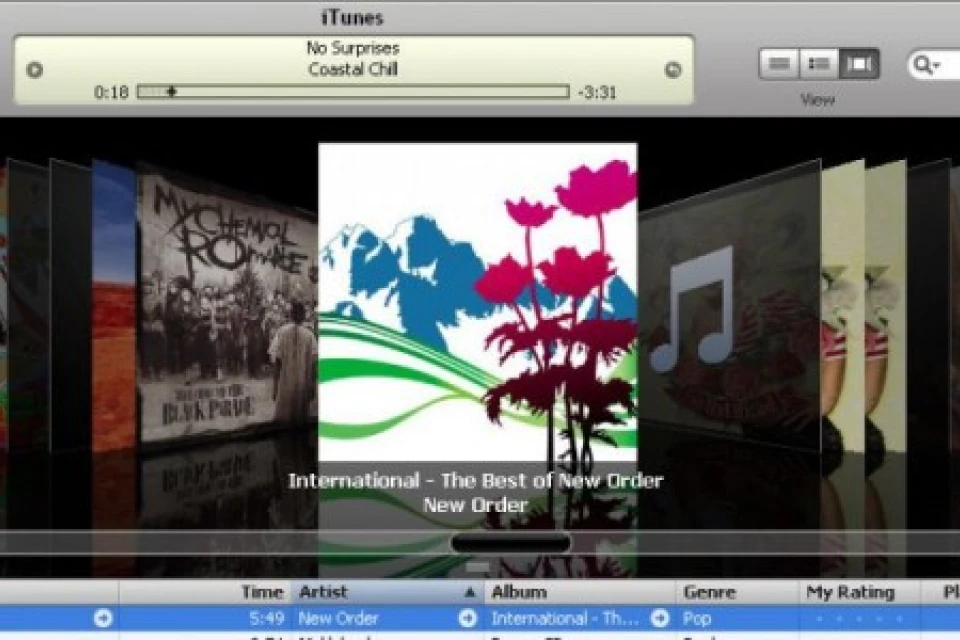Screen dimensions: 960x640
Task: Sort by Artist column header
Action: tap(388, 592)
